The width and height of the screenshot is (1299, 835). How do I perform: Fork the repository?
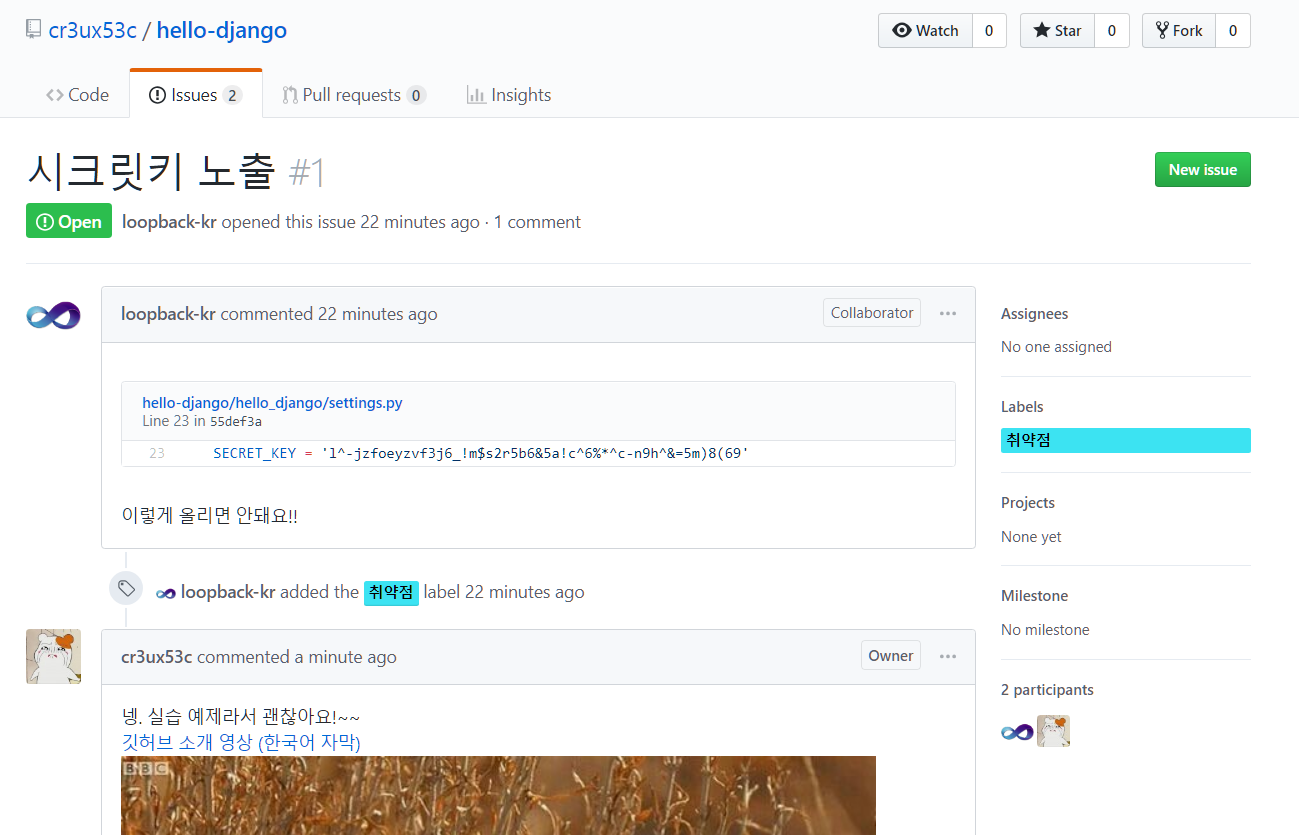pyautogui.click(x=1179, y=31)
